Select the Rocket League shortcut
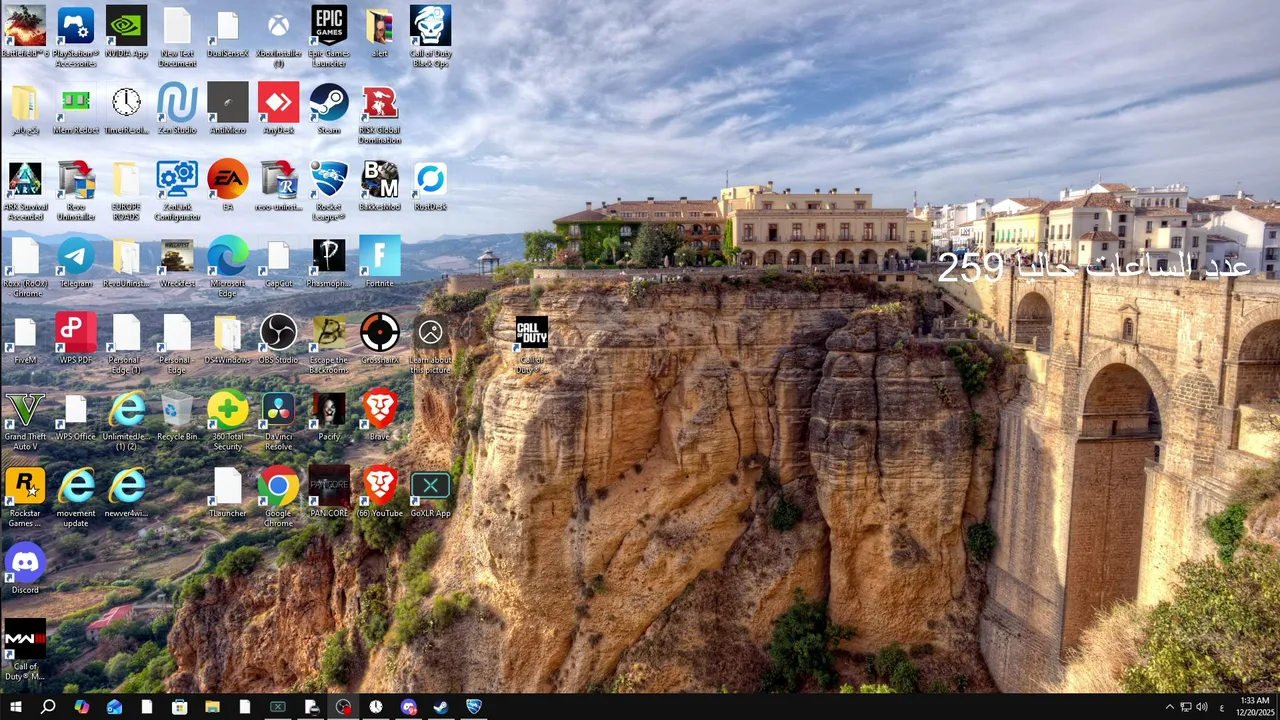This screenshot has height=720, width=1280. tap(329, 191)
